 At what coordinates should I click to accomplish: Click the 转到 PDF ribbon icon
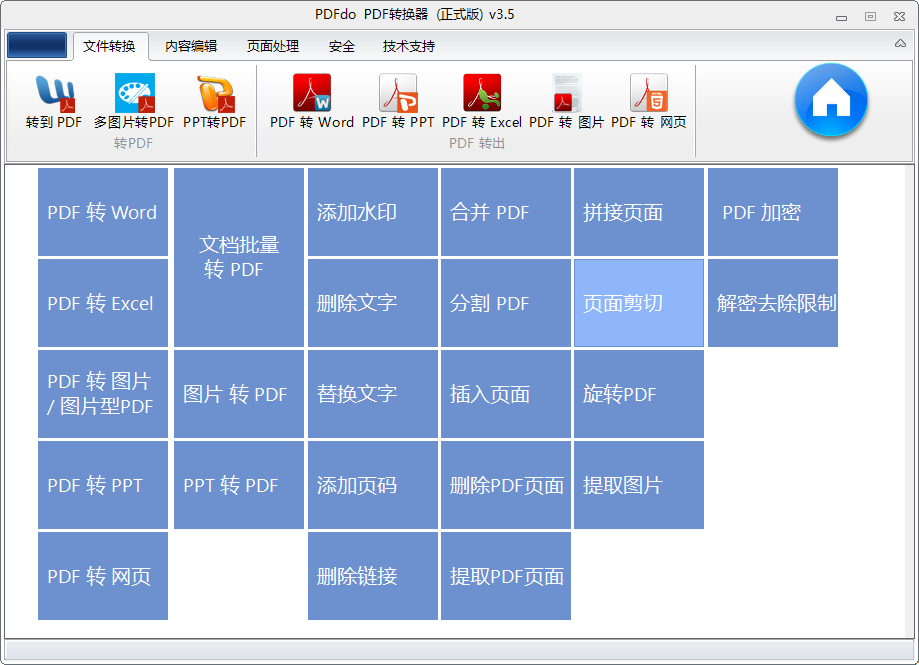point(54,101)
